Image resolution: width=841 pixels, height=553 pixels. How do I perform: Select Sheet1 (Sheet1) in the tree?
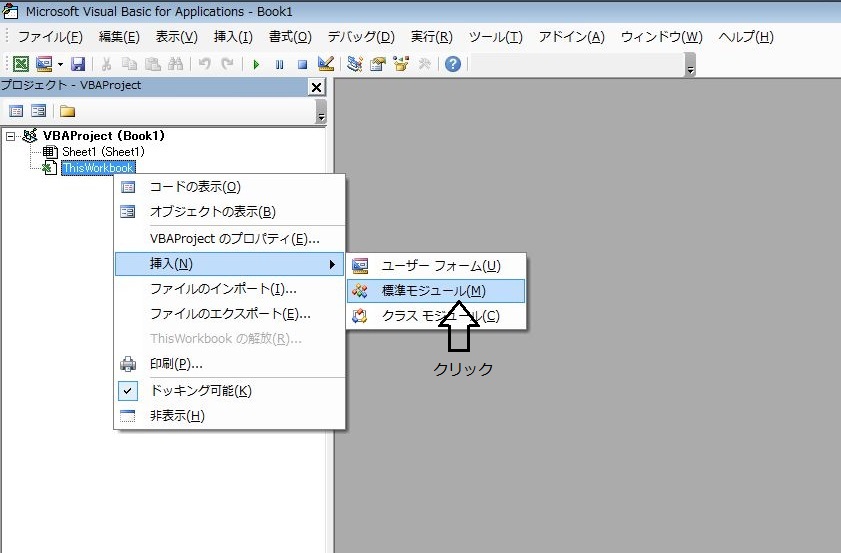(103, 152)
